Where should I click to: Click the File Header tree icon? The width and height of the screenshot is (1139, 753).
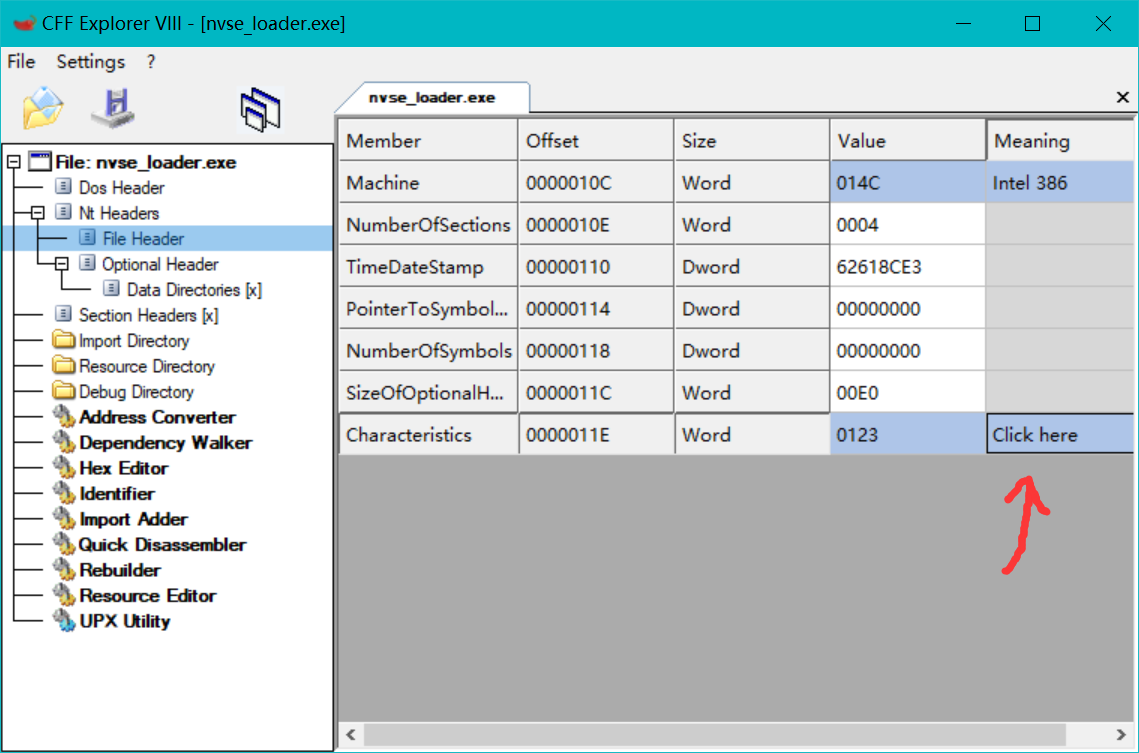[87, 237]
